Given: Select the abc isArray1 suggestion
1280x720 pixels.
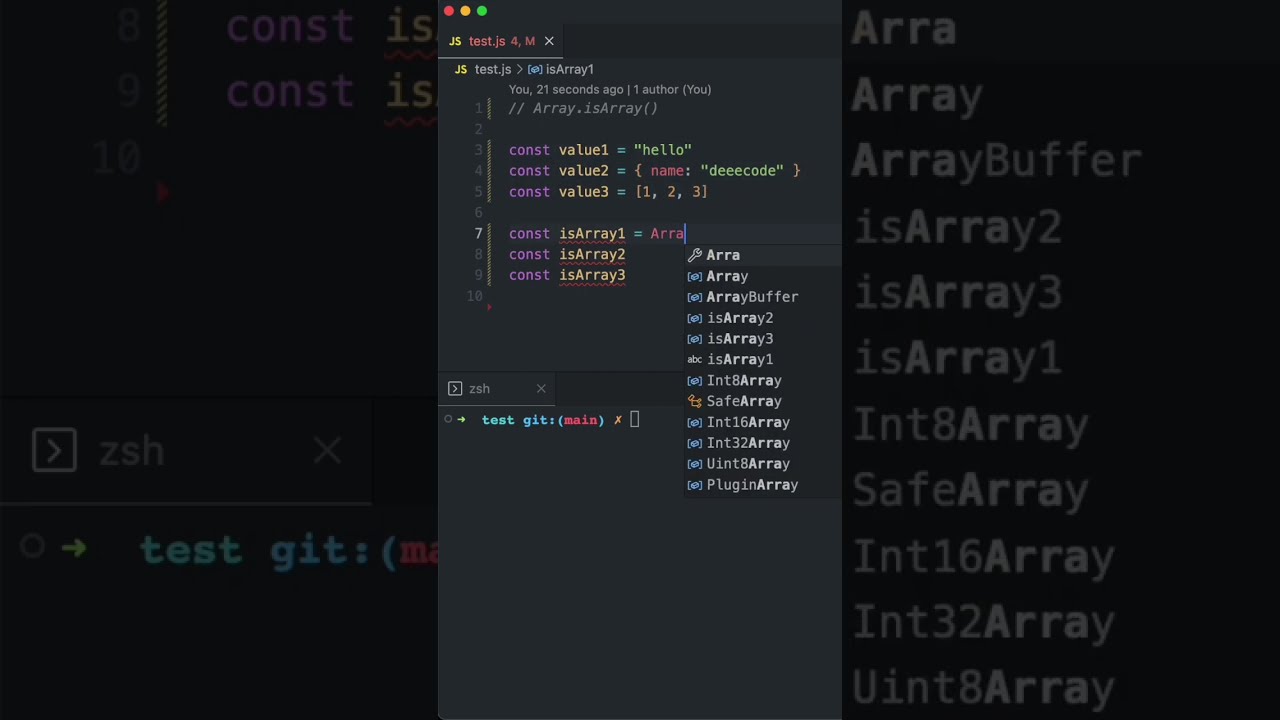Looking at the screenshot, I should click(763, 359).
